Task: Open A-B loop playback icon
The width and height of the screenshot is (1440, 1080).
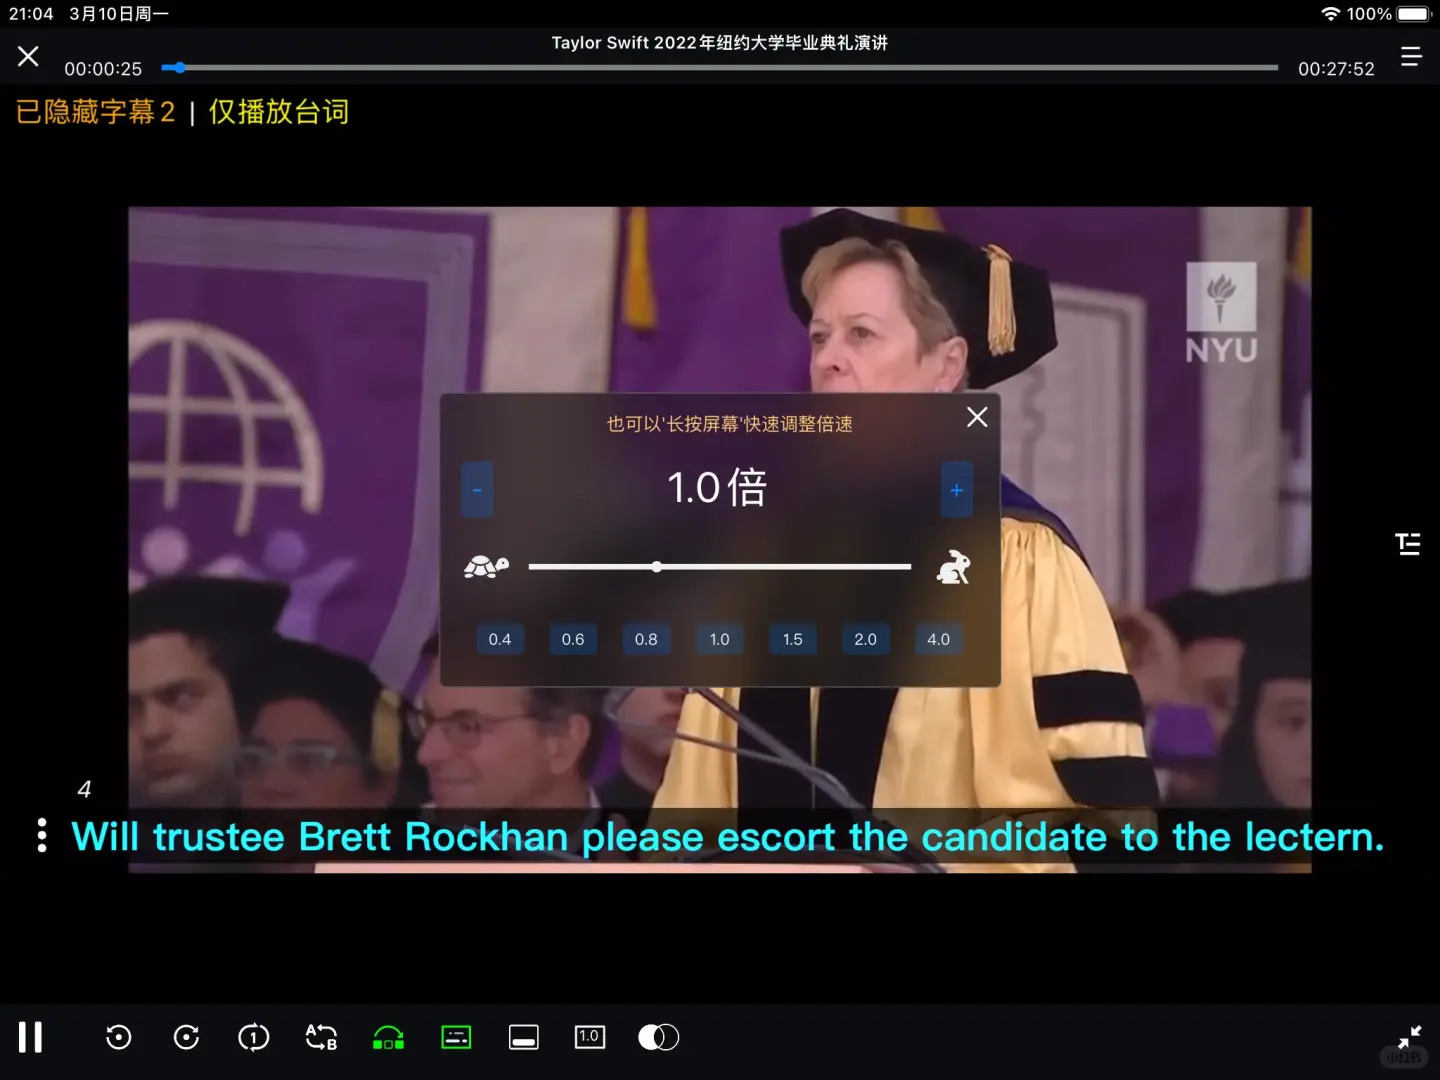Action: pyautogui.click(x=321, y=1037)
